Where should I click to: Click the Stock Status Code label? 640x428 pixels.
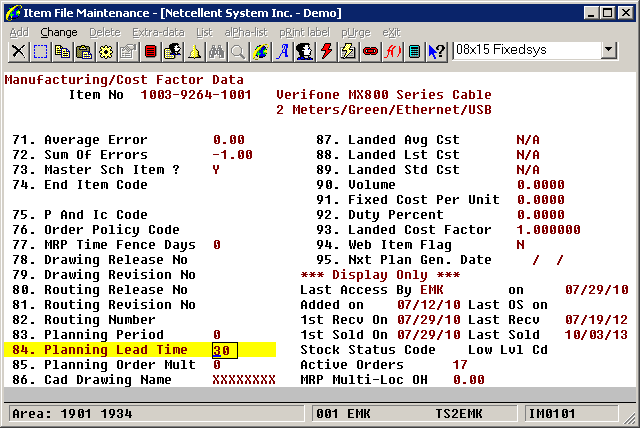(368, 350)
